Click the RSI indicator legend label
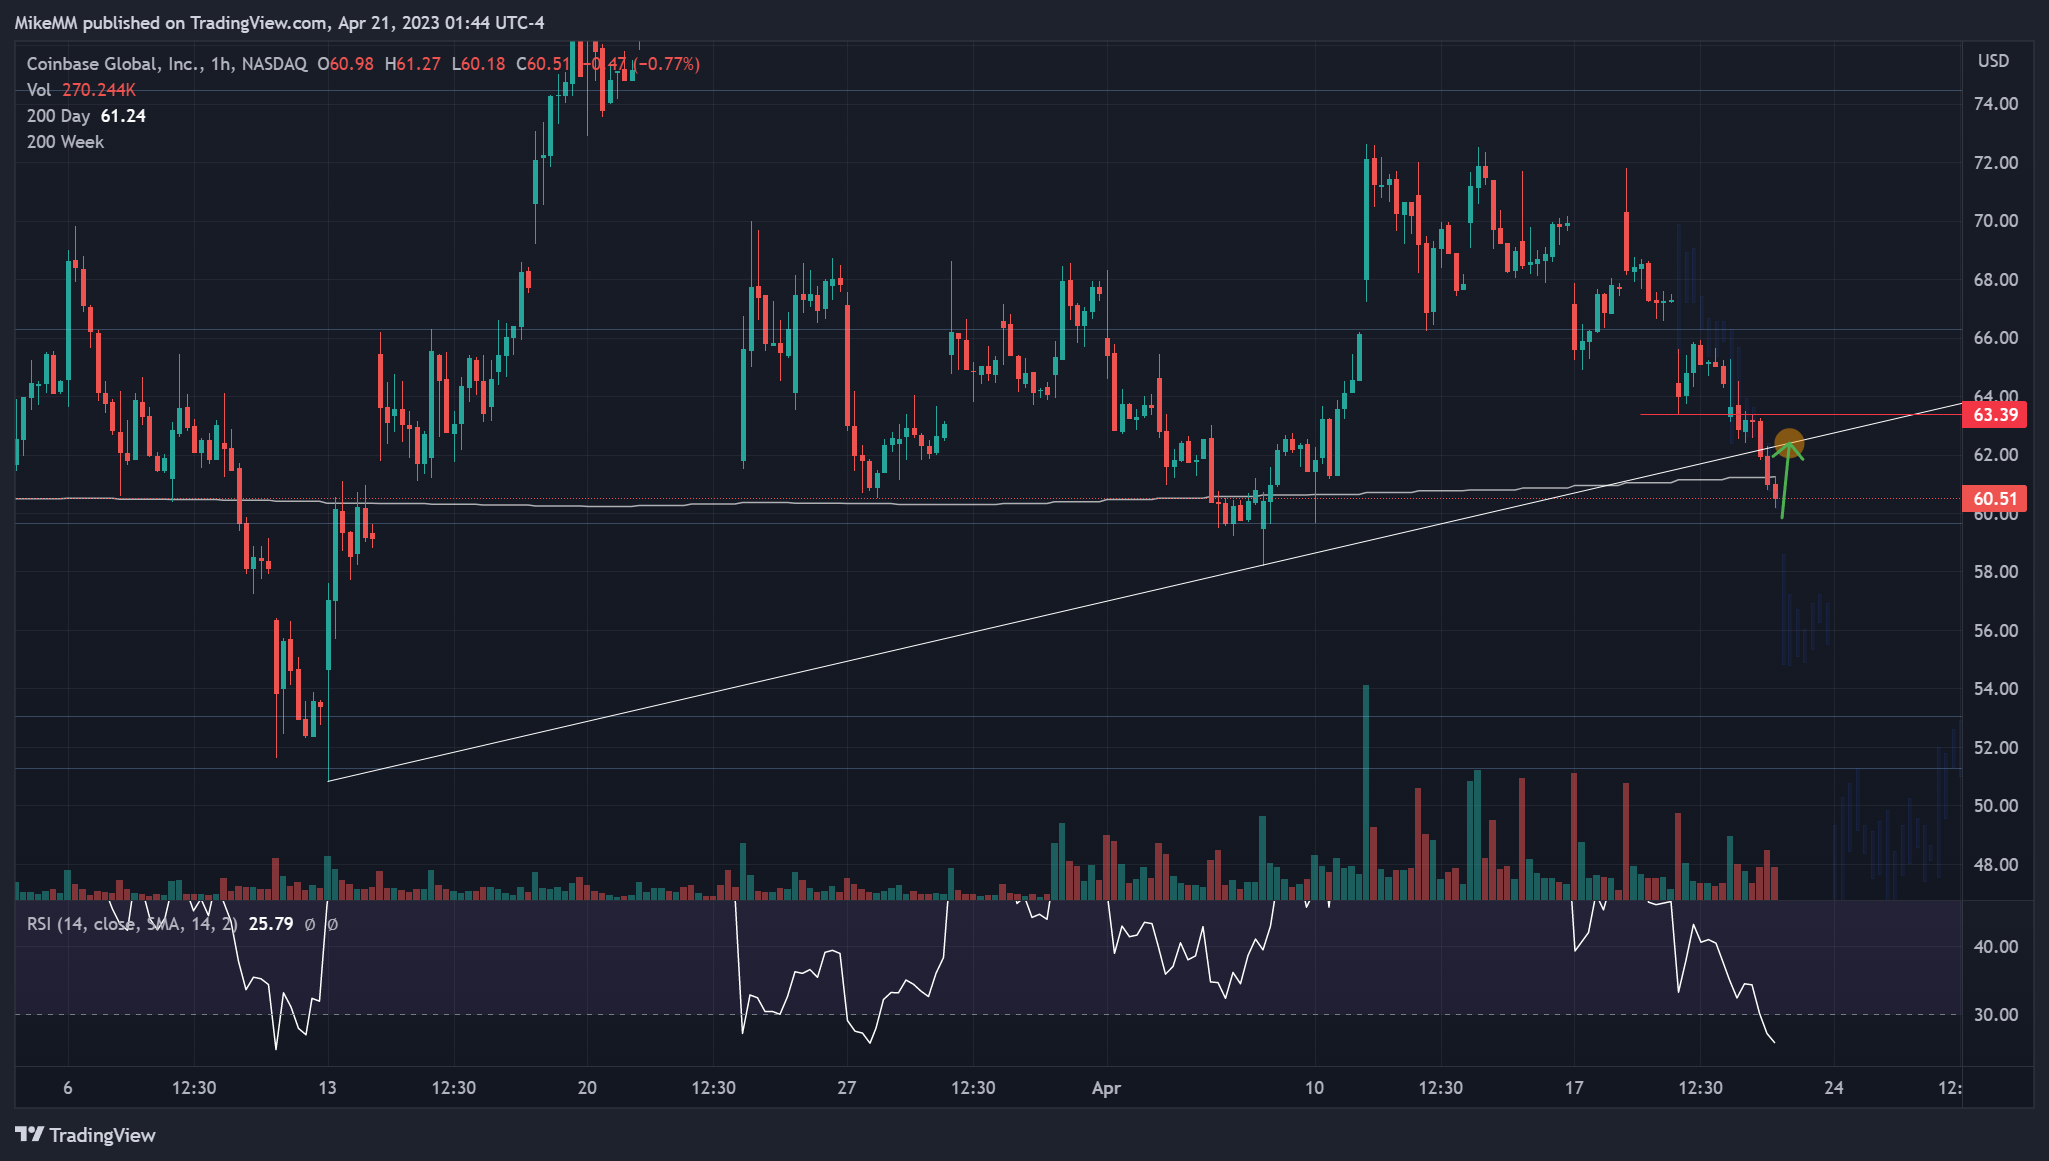 [132, 924]
